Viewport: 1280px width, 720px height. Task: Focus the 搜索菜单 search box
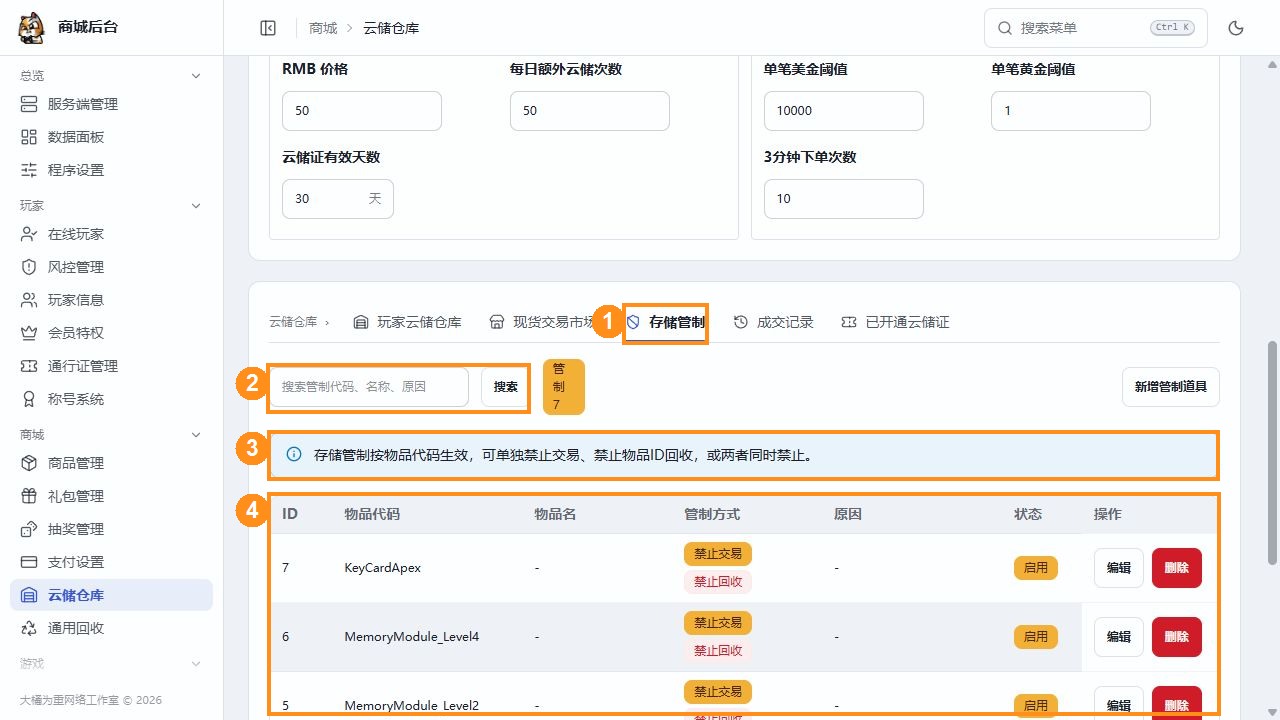click(1096, 28)
